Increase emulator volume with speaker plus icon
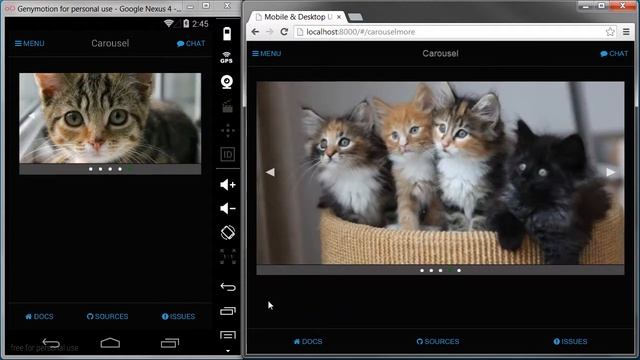Viewport: 640px width, 360px height. tap(228, 185)
